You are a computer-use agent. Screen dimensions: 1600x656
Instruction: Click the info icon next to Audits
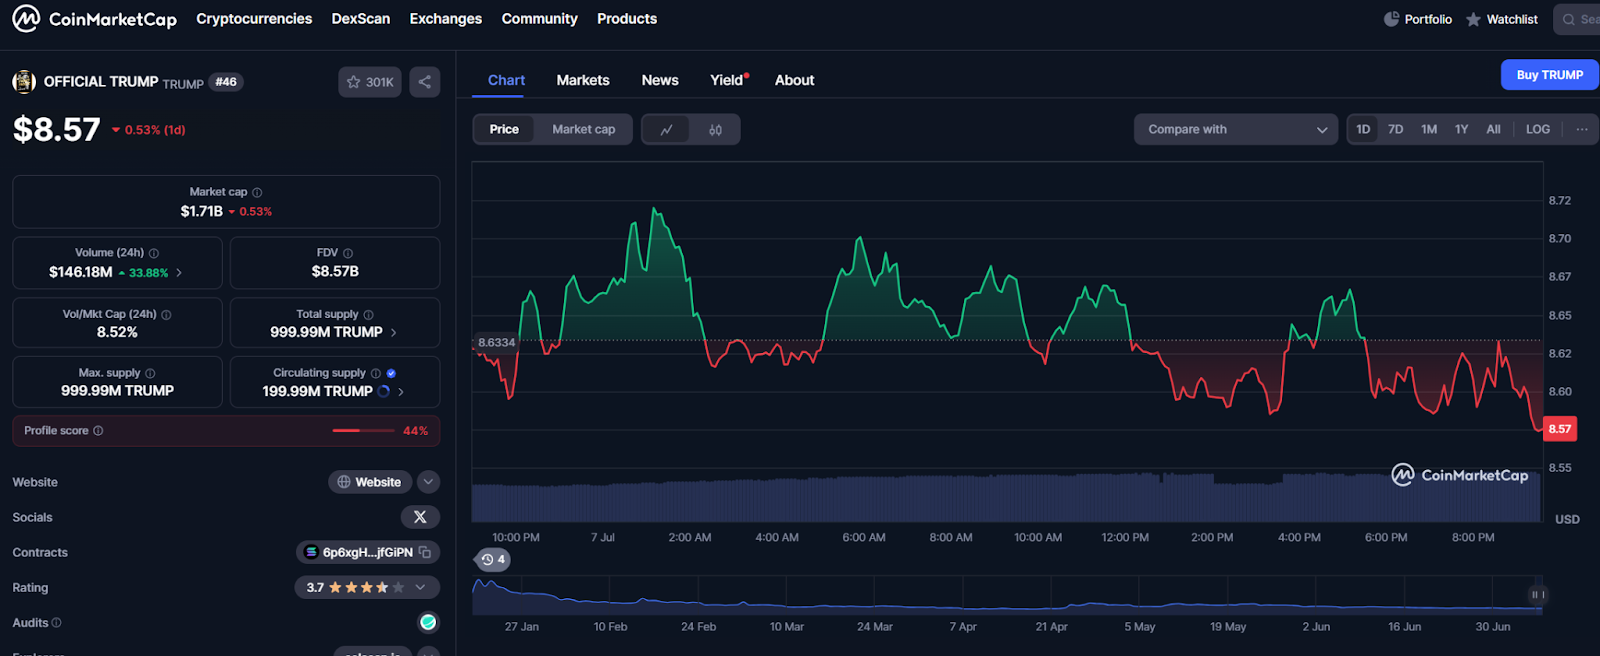click(x=56, y=623)
